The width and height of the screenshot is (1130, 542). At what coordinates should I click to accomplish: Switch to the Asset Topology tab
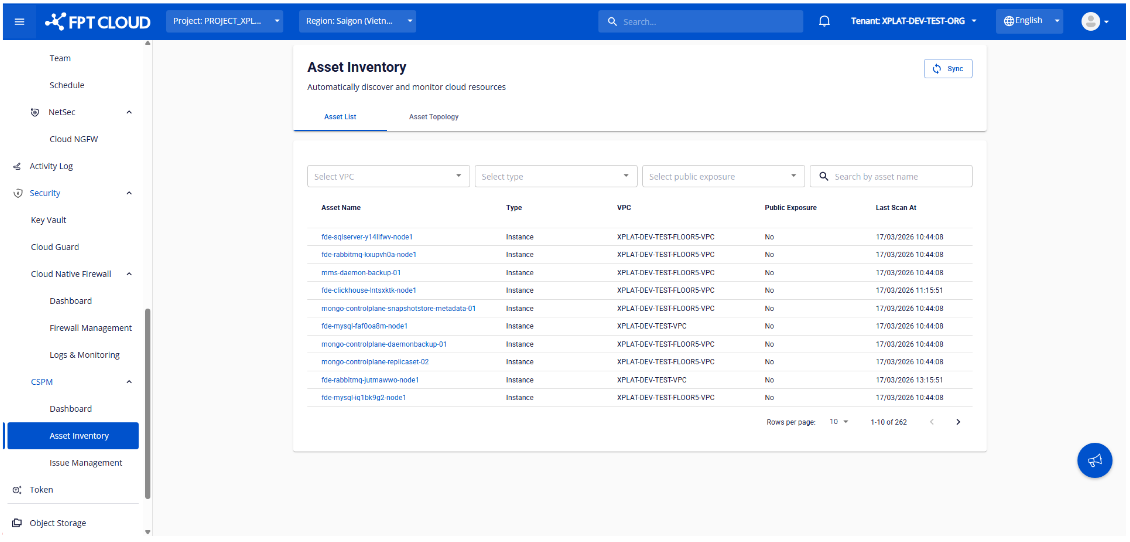433,117
